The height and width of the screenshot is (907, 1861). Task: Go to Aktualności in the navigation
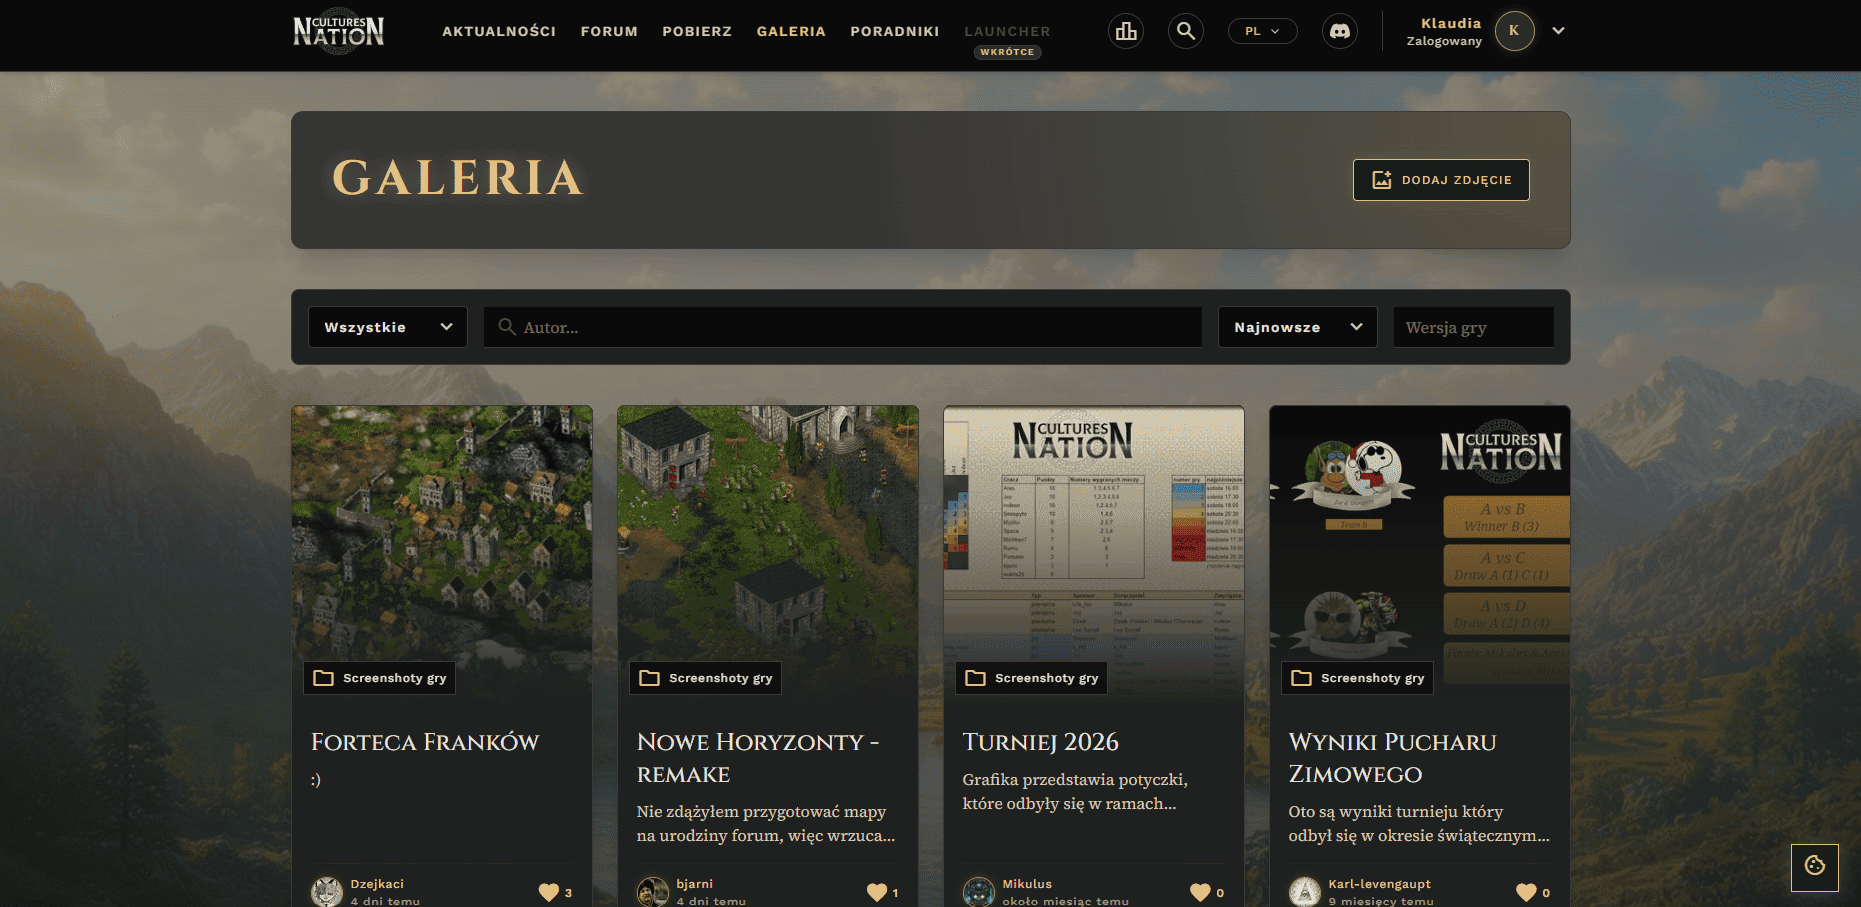499,31
